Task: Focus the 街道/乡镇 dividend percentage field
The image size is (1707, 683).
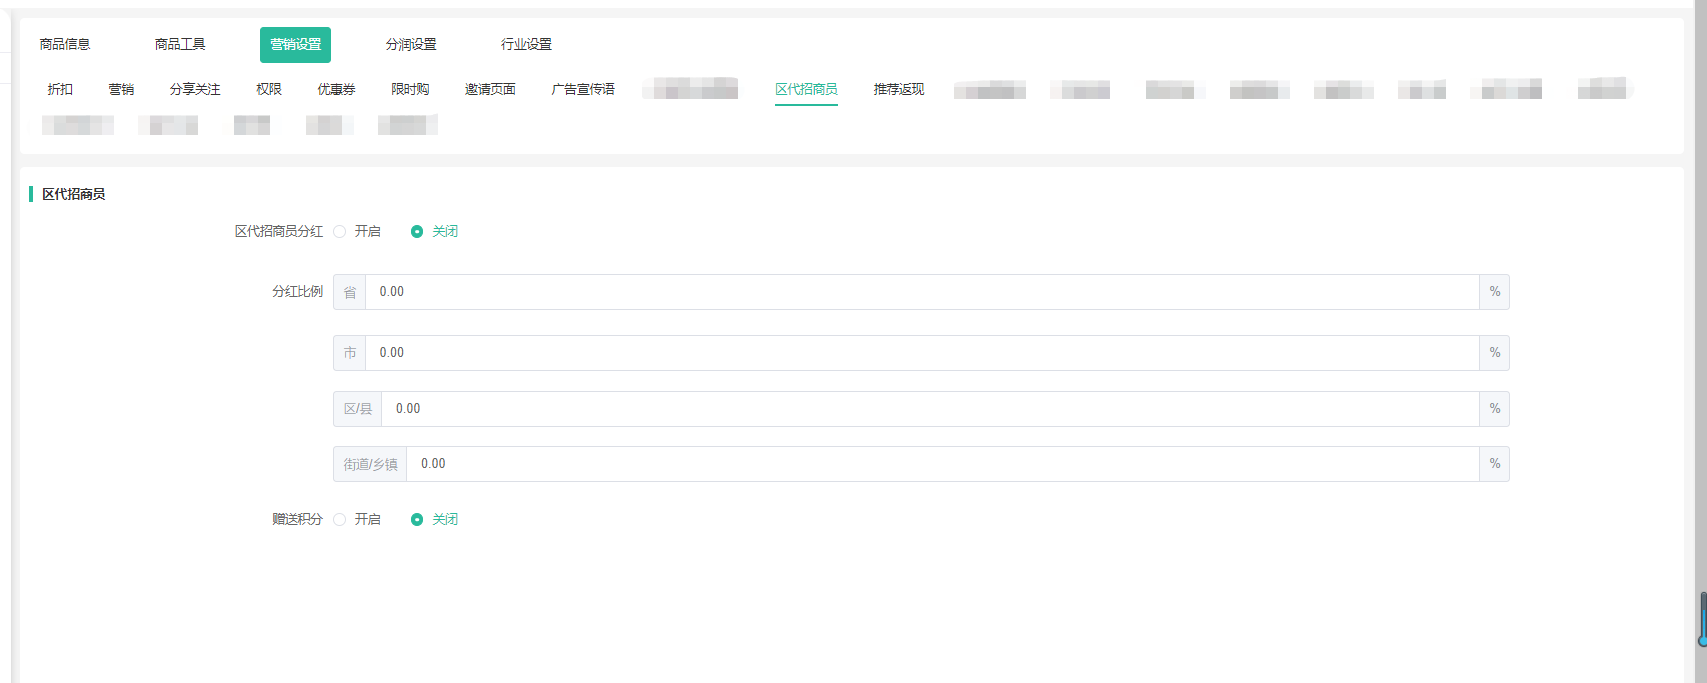Action: pos(940,464)
